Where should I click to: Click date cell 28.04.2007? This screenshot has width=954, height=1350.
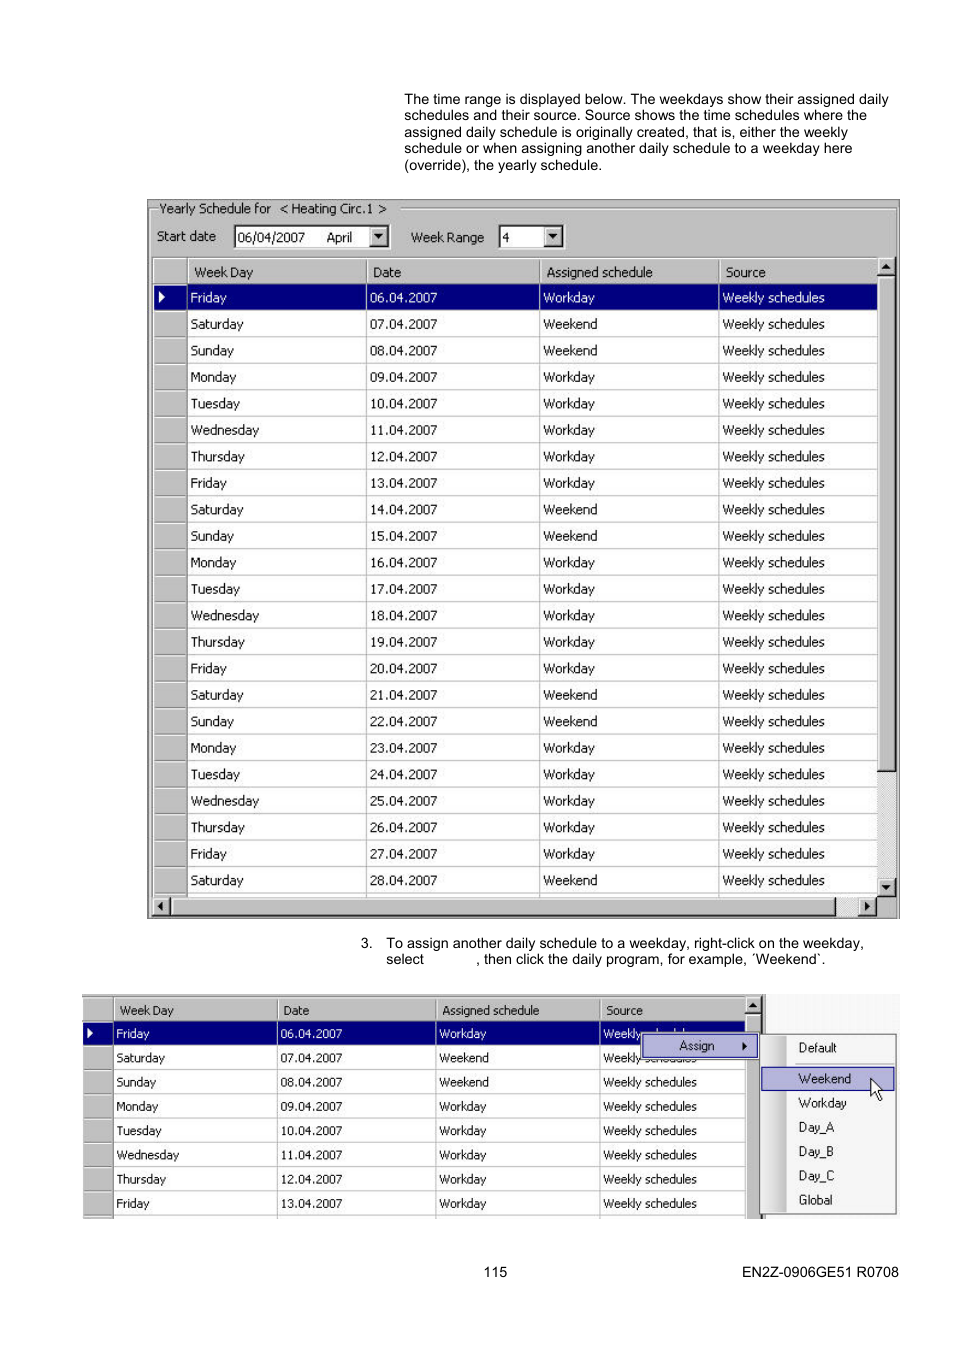click(x=453, y=881)
